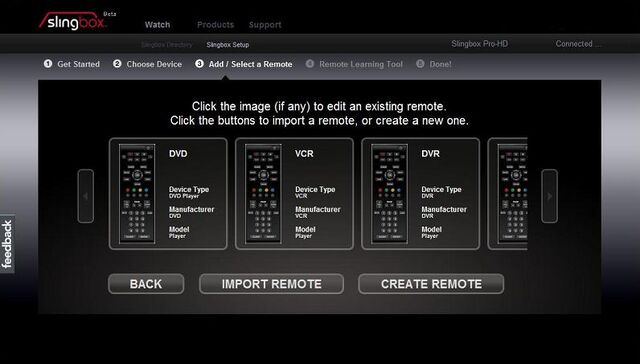Select step 4 Remote Learning Tool
640x364 pixels.
pos(354,64)
